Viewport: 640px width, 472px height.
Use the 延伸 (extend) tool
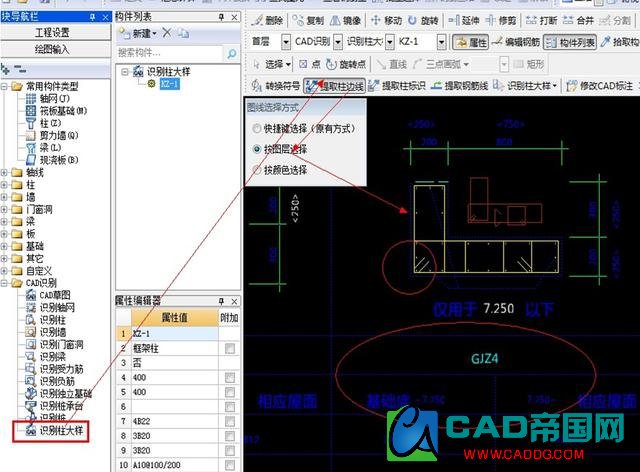pyautogui.click(x=464, y=20)
